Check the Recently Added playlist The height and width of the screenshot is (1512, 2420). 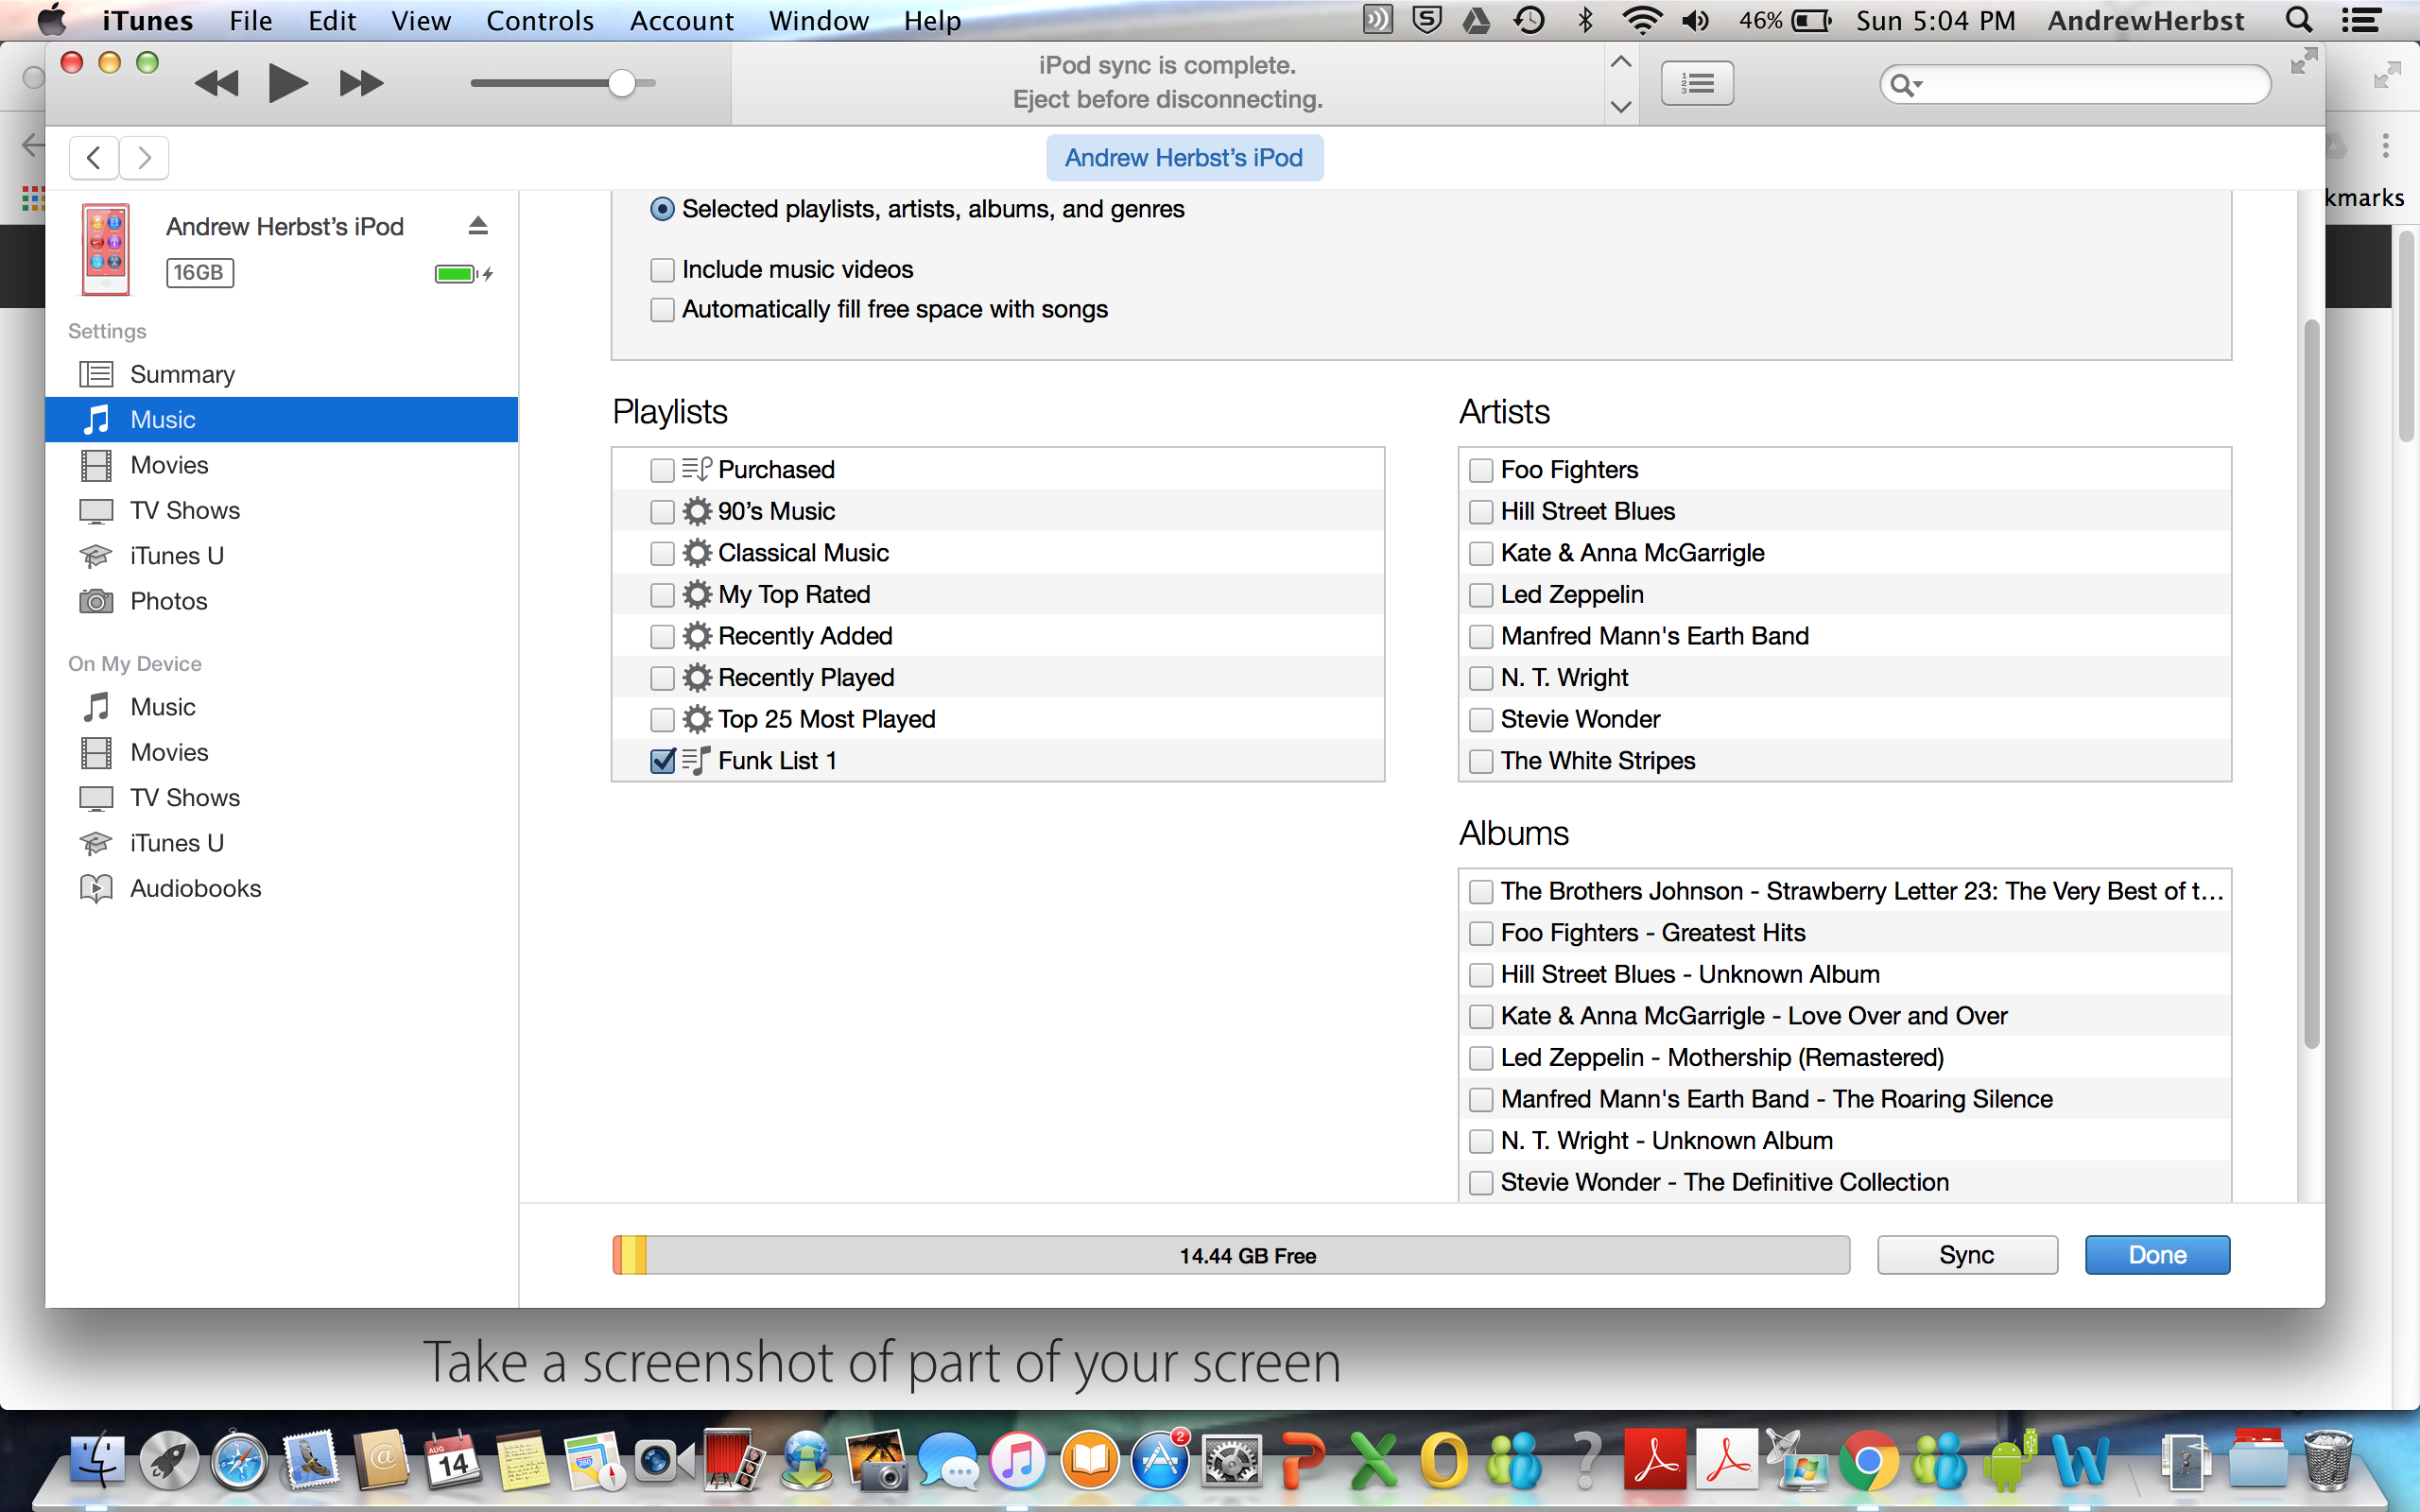(662, 636)
